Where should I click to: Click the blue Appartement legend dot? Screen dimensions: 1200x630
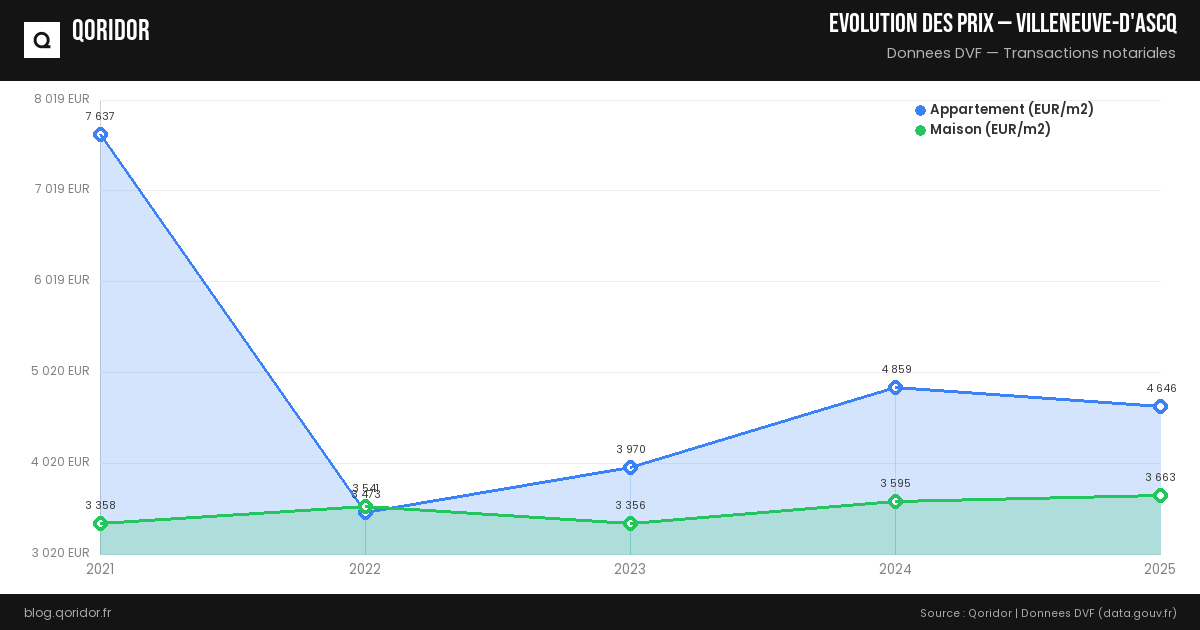pyautogui.click(x=920, y=110)
